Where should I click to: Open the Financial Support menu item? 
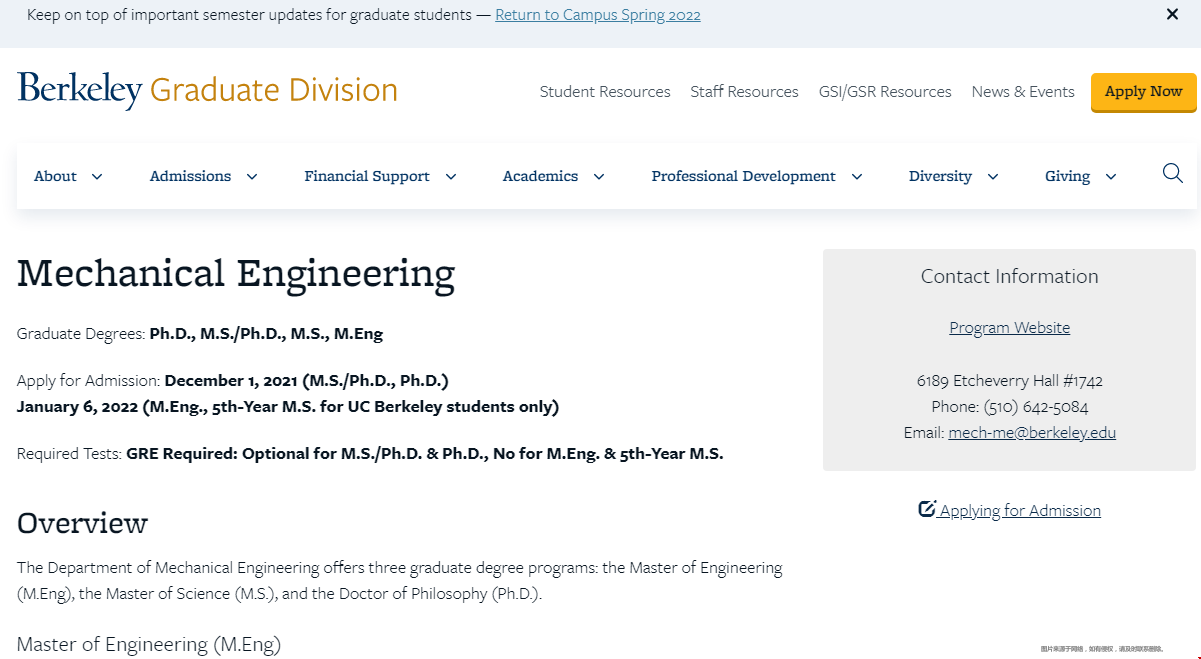tap(367, 176)
